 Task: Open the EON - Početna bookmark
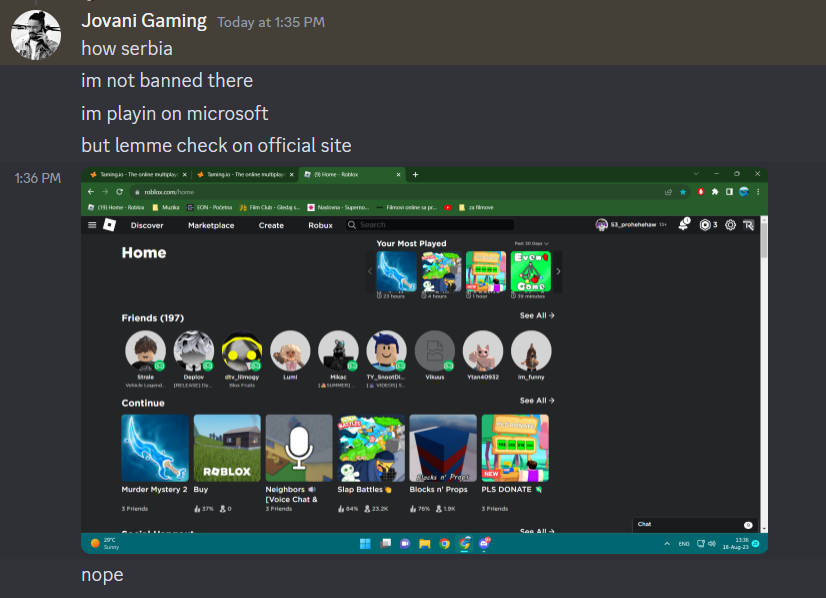tap(209, 208)
